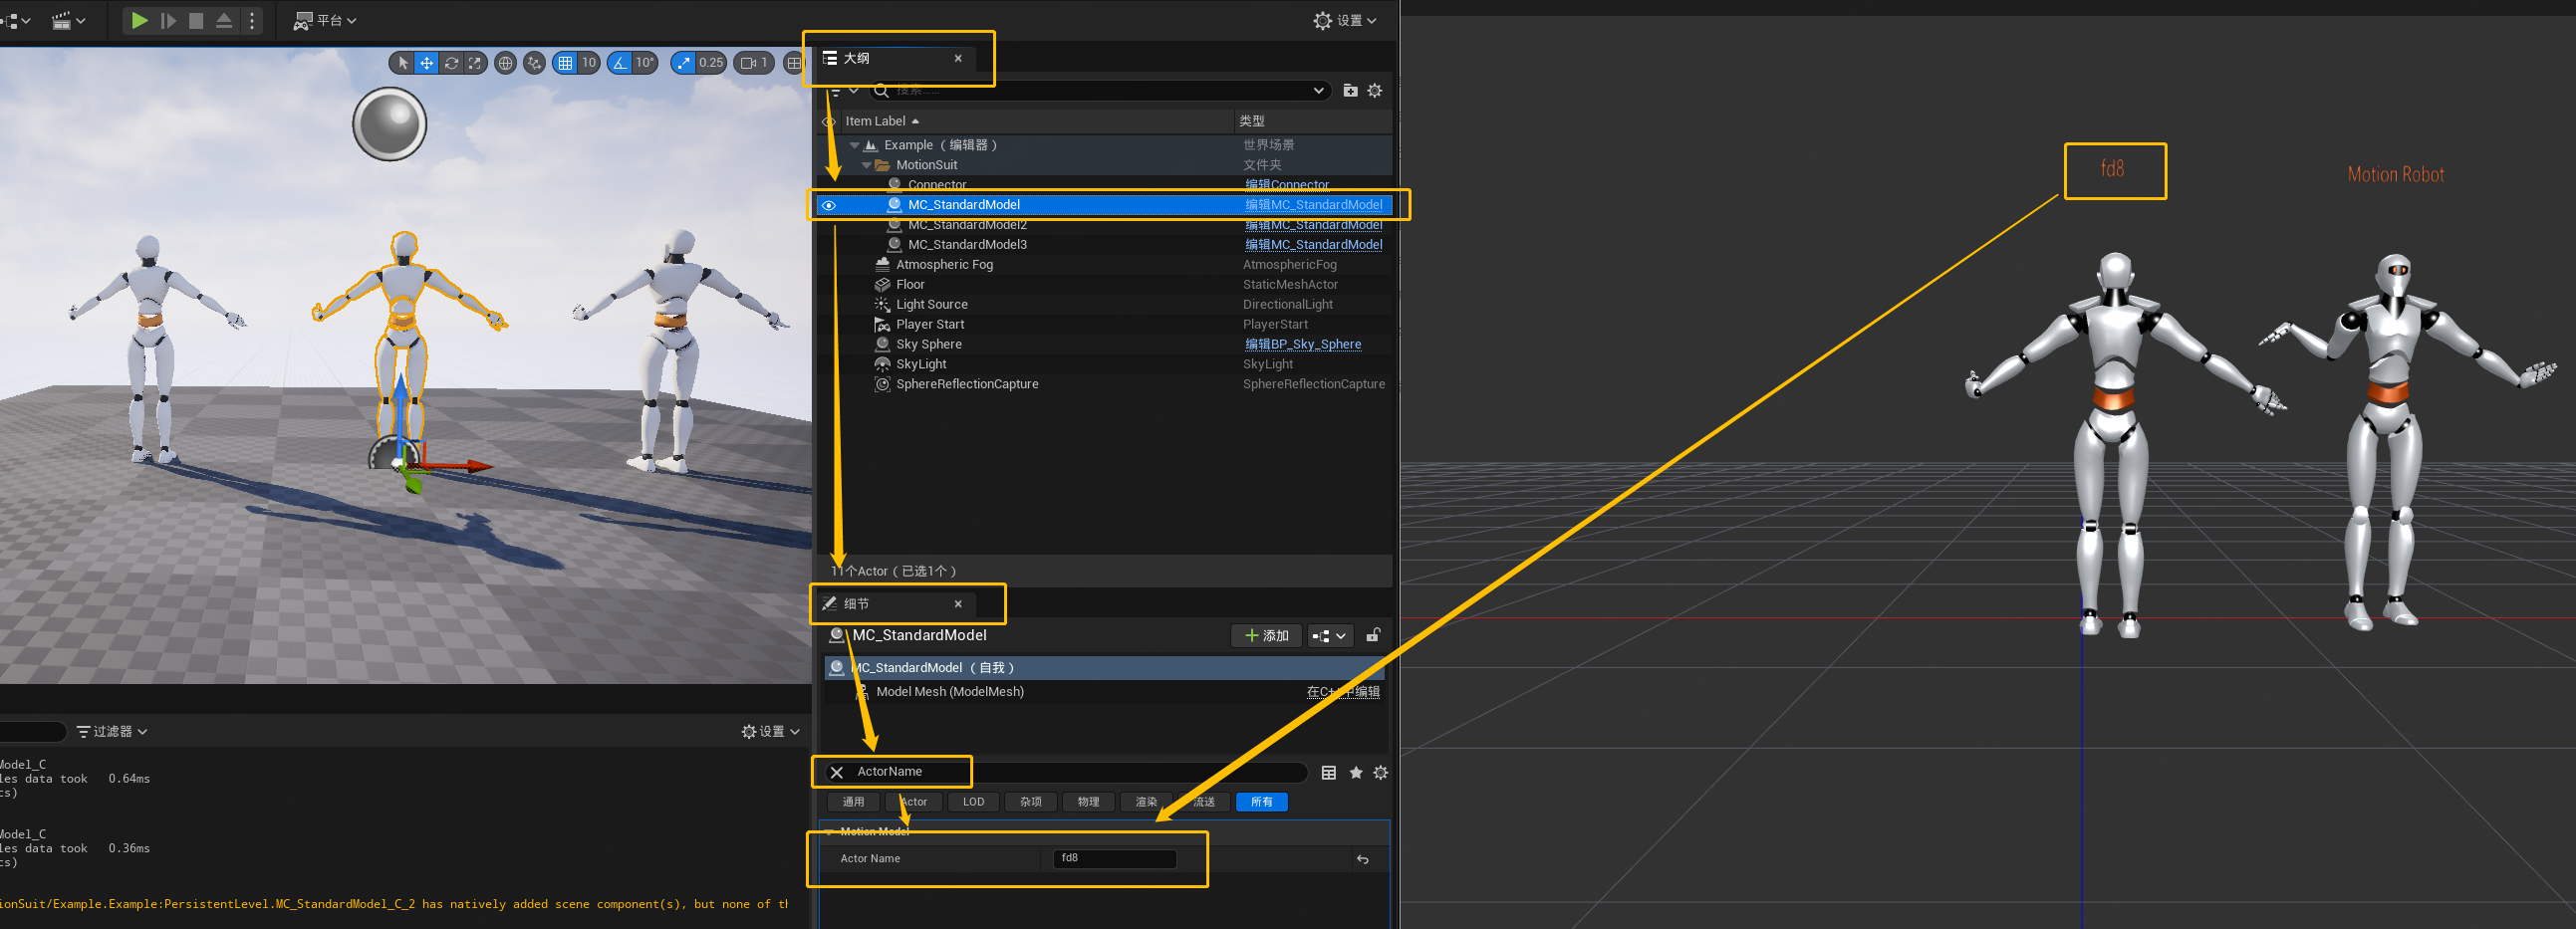Click the world coordinate globe icon
Image resolution: width=2576 pixels, height=929 pixels.
click(x=506, y=63)
